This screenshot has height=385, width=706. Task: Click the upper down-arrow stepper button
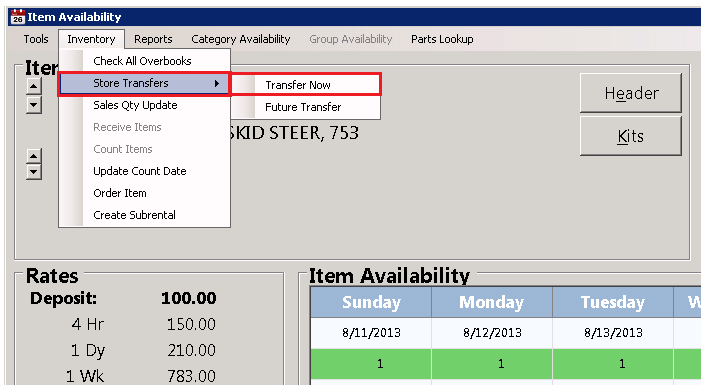click(34, 105)
